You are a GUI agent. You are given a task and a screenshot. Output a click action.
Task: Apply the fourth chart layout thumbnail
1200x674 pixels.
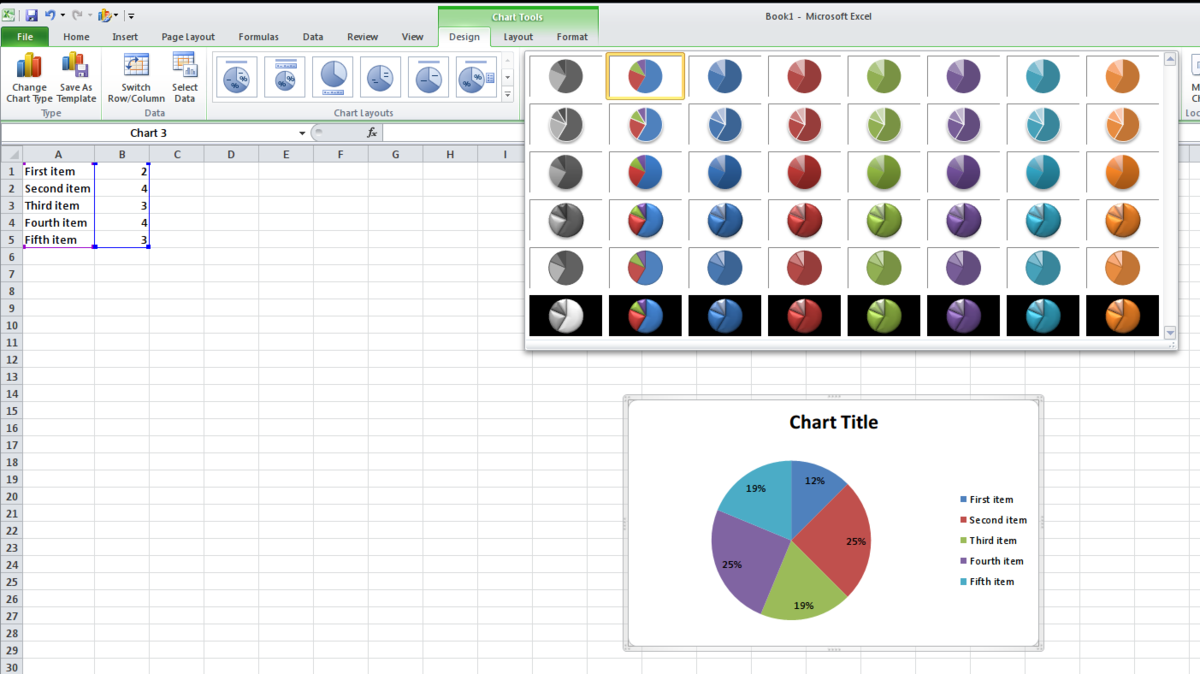(381, 77)
